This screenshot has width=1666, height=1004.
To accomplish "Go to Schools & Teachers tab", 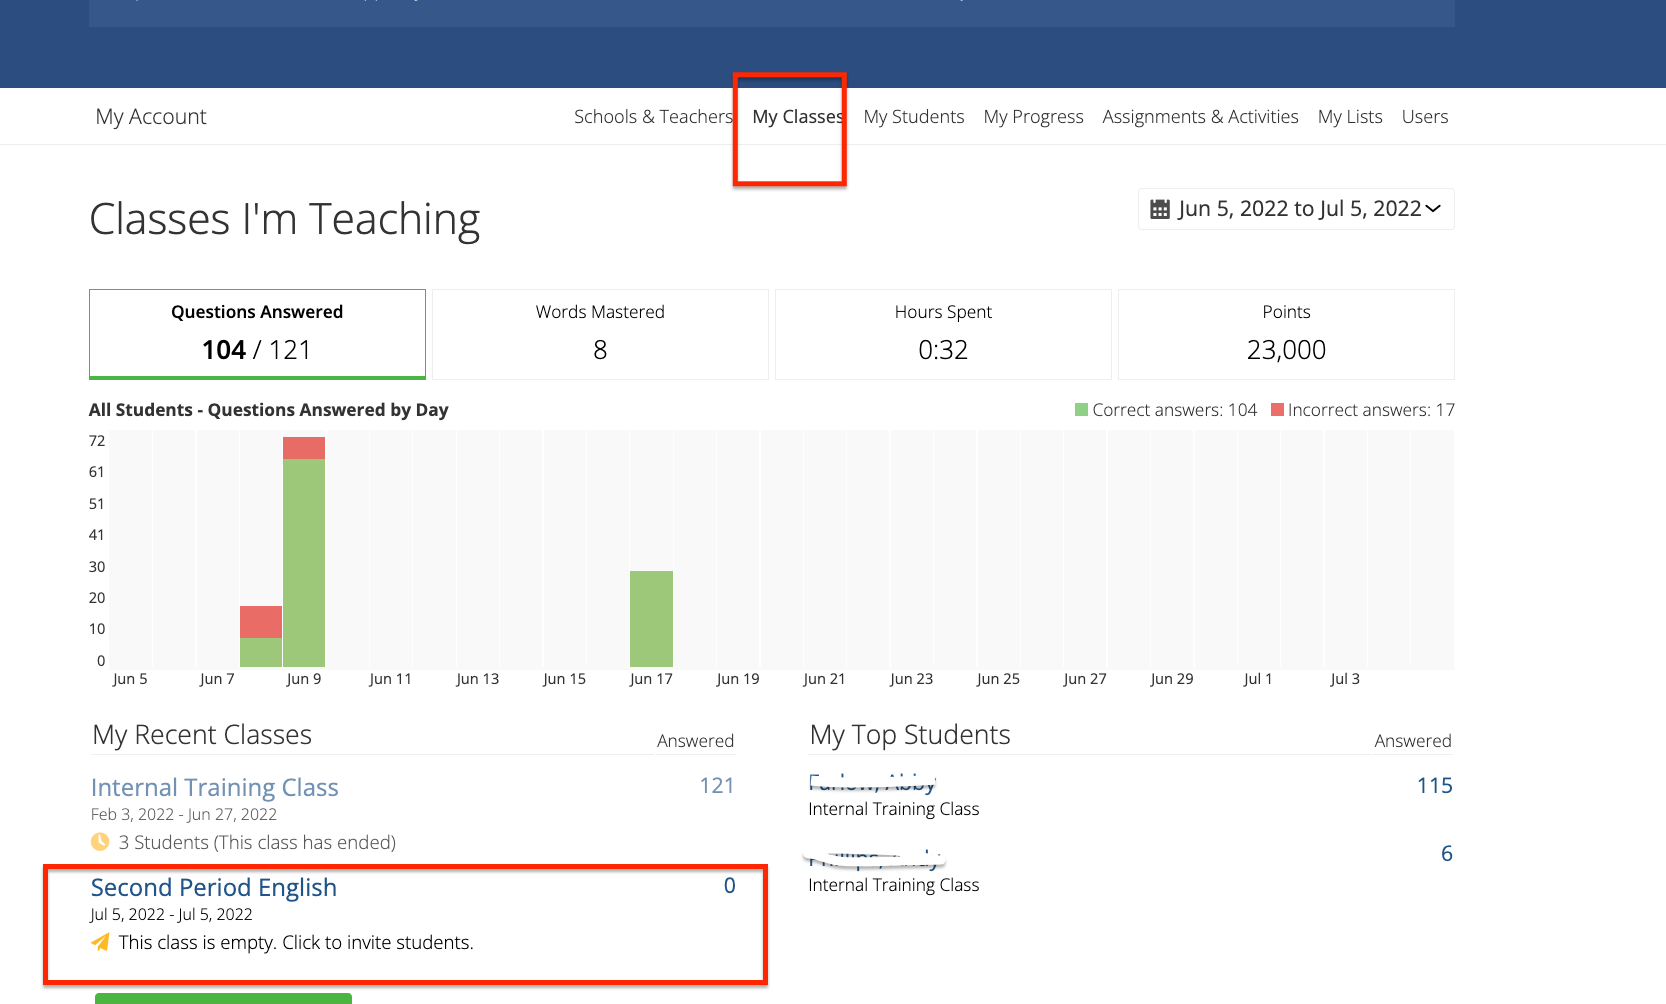I will (653, 117).
